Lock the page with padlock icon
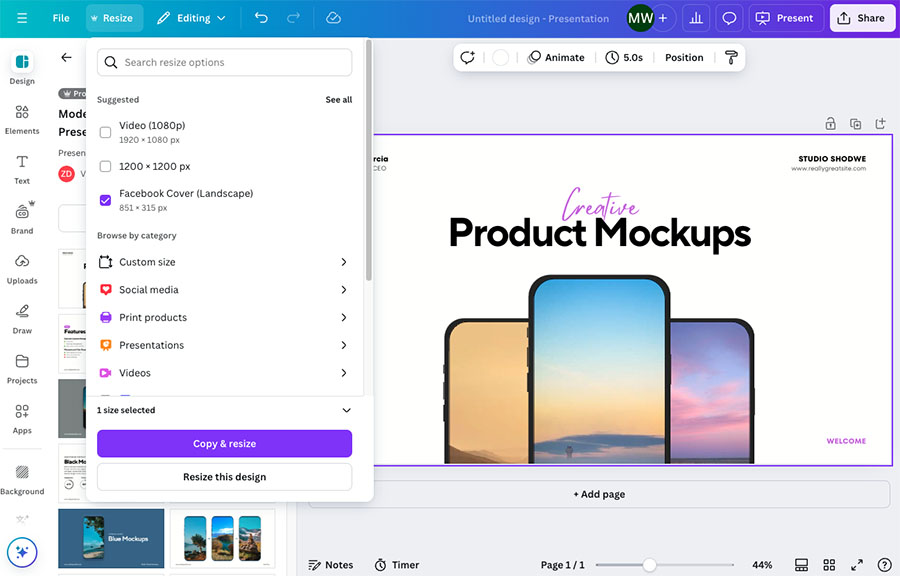The width and height of the screenshot is (900, 576). 830,123
